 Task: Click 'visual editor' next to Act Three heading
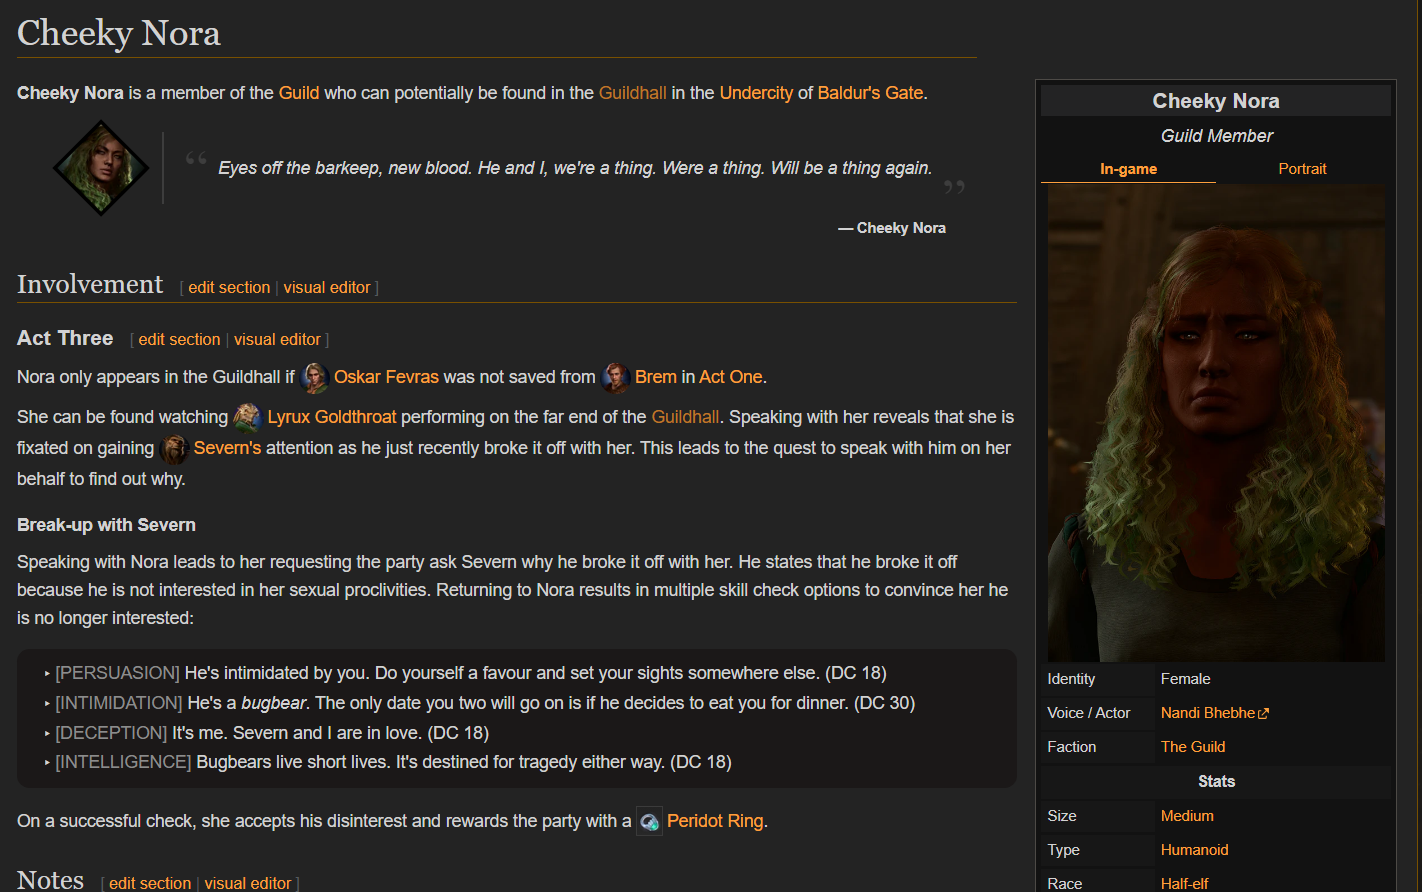pos(277,340)
